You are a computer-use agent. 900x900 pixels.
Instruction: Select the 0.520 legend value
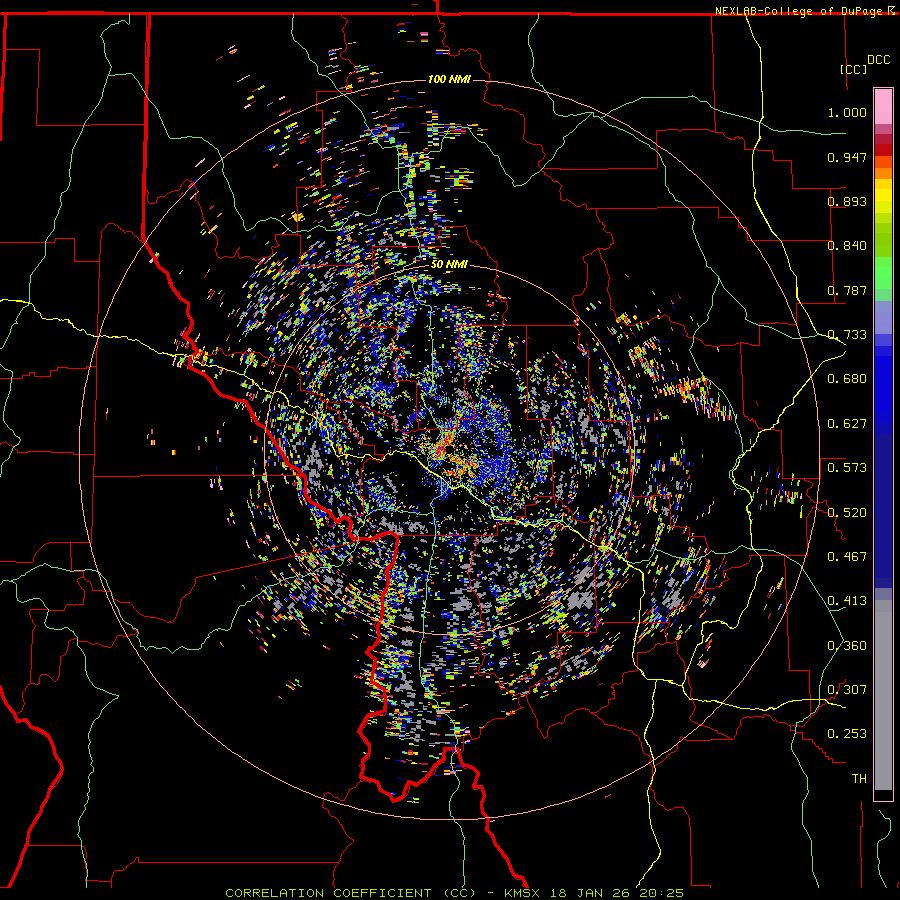(847, 512)
